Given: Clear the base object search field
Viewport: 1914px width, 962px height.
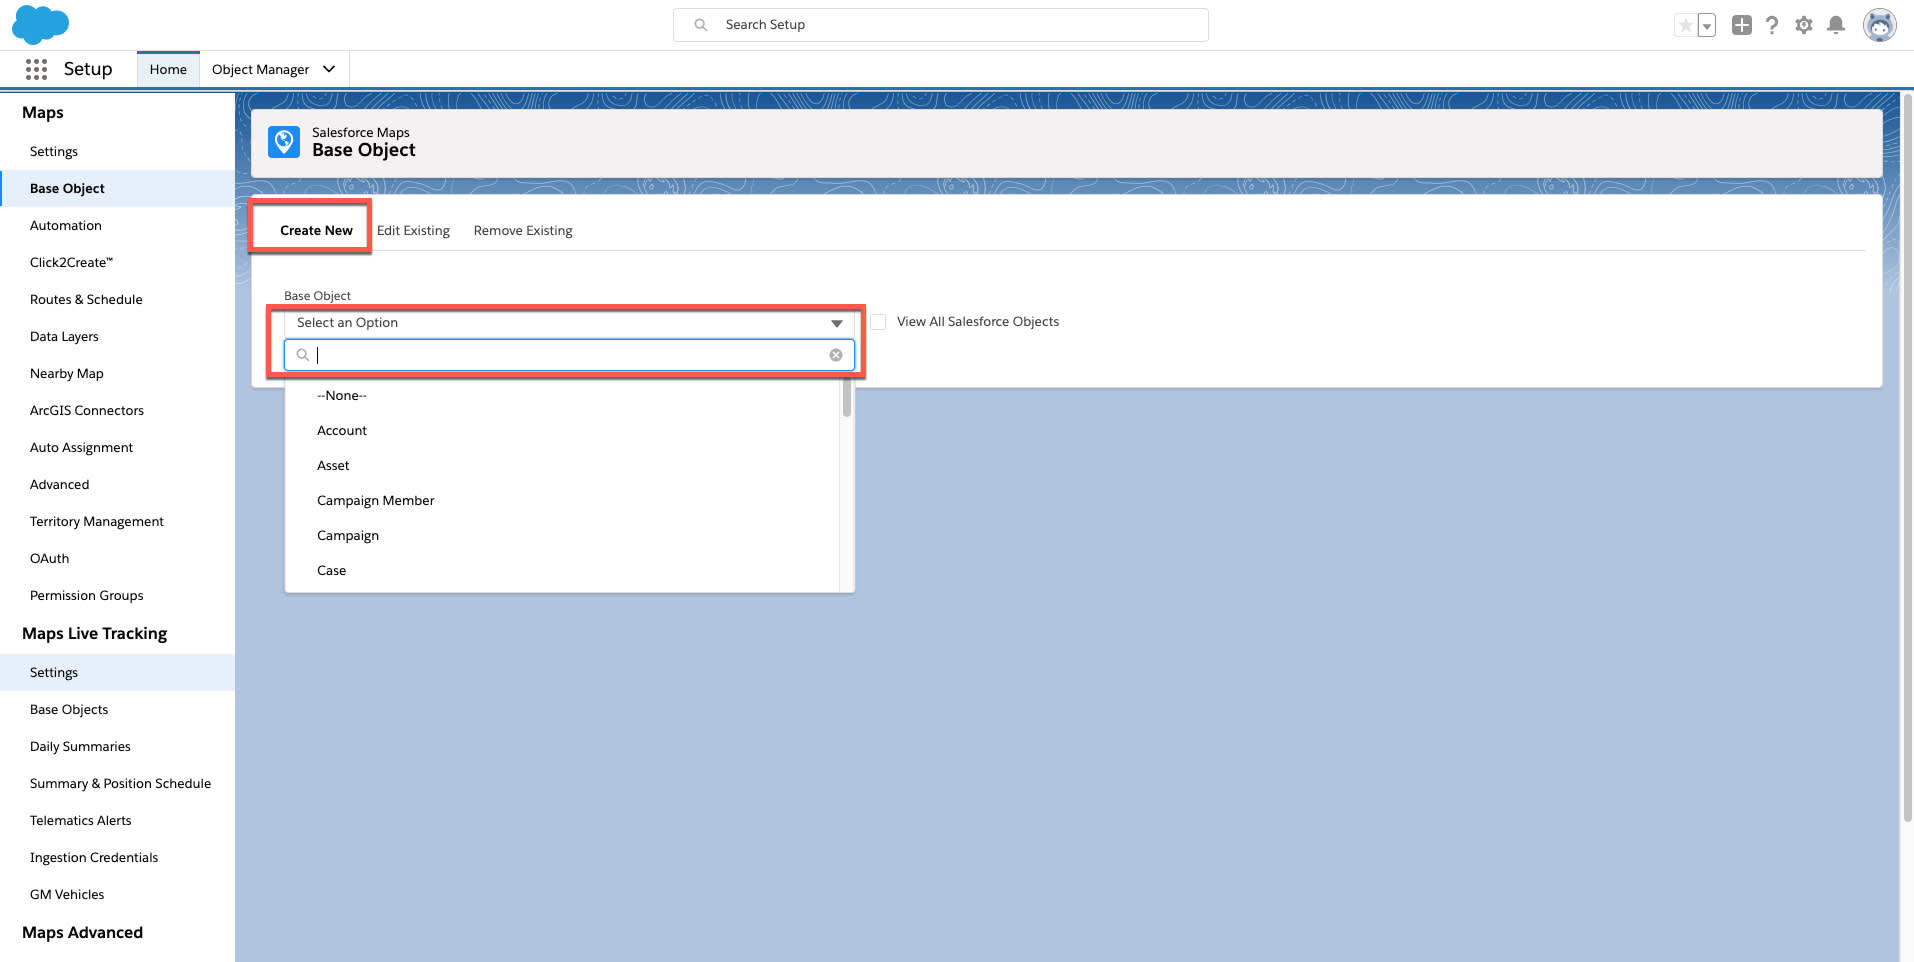Looking at the screenshot, I should click(836, 355).
